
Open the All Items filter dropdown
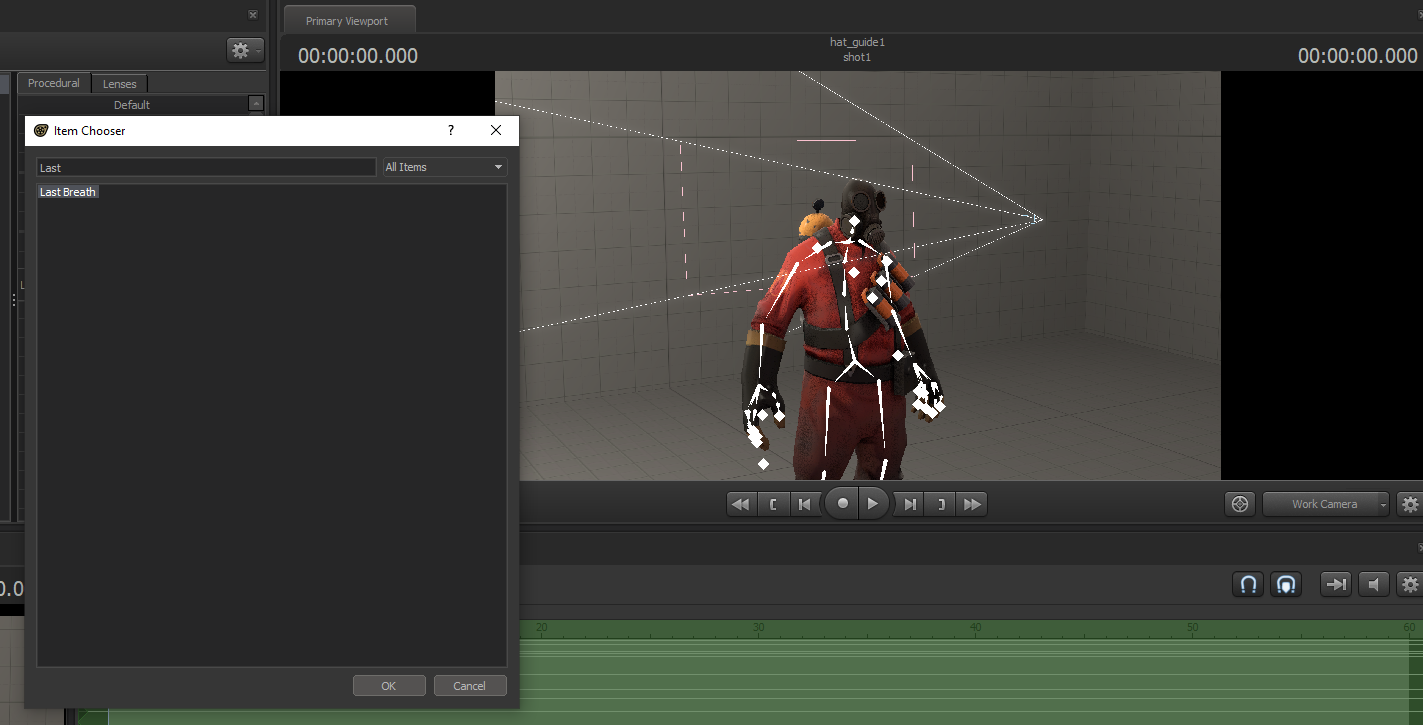click(x=445, y=167)
